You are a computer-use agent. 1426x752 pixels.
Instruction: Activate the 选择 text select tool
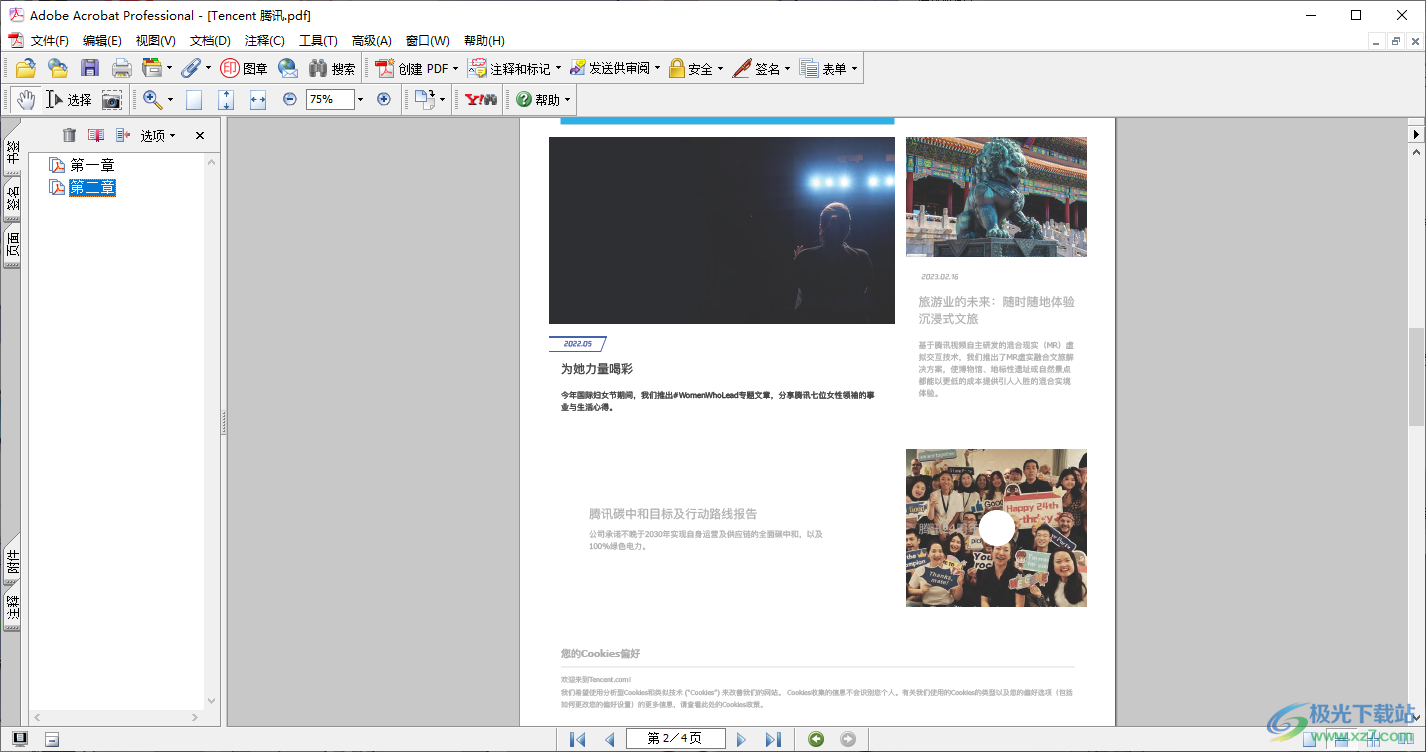pos(69,99)
